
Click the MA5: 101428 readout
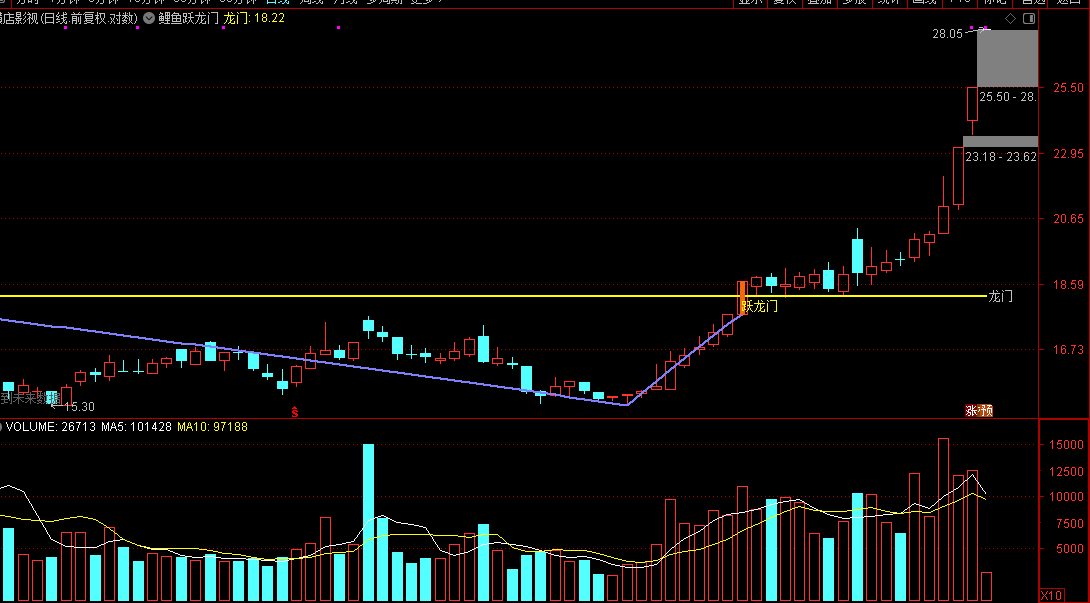pyautogui.click(x=136, y=426)
